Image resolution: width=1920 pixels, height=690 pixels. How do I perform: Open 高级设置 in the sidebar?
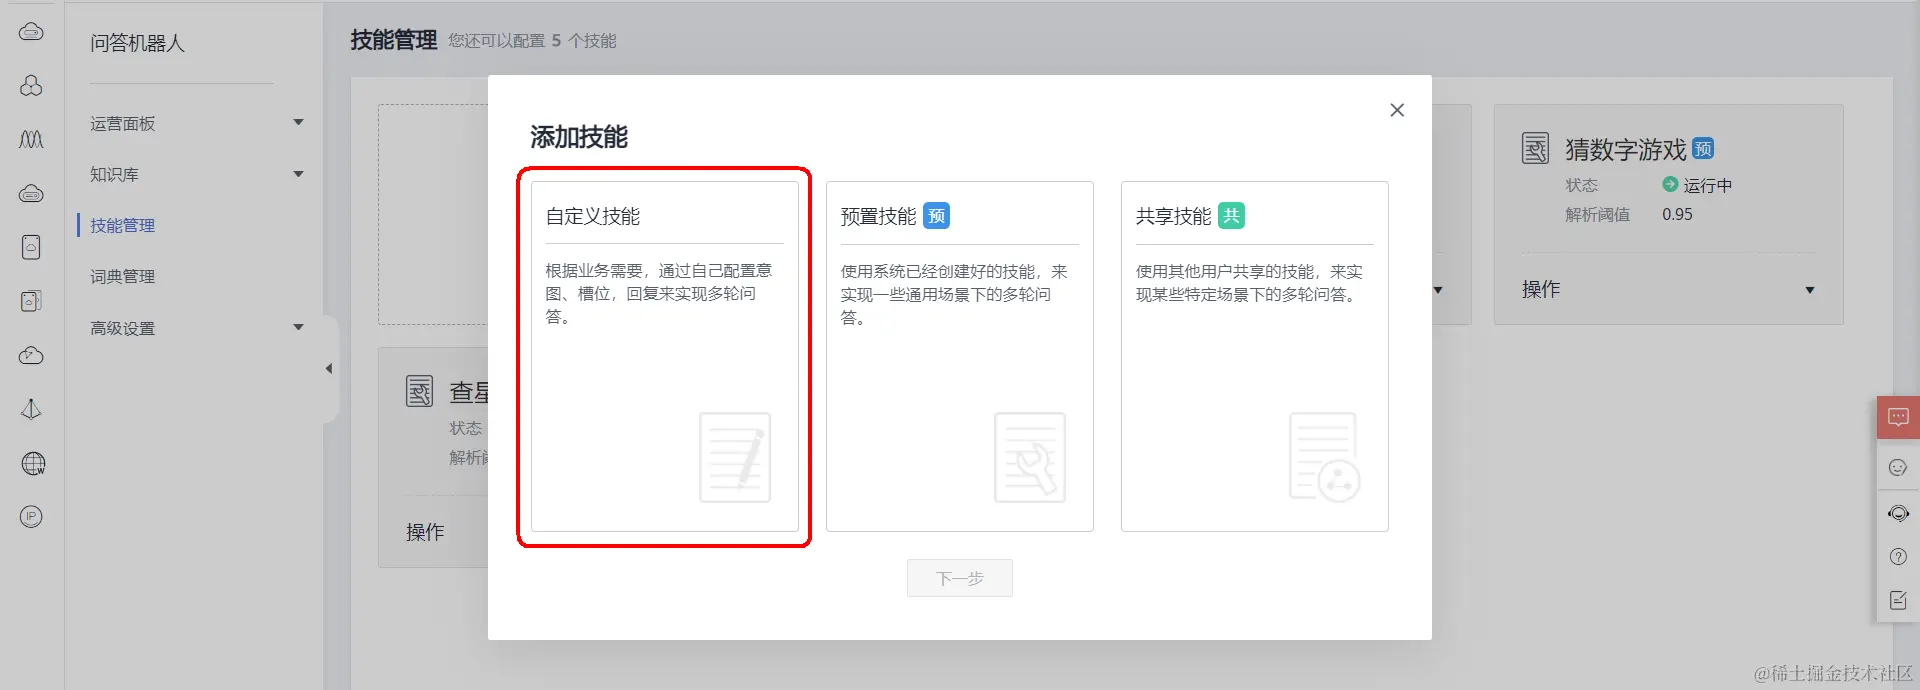[x=123, y=328]
